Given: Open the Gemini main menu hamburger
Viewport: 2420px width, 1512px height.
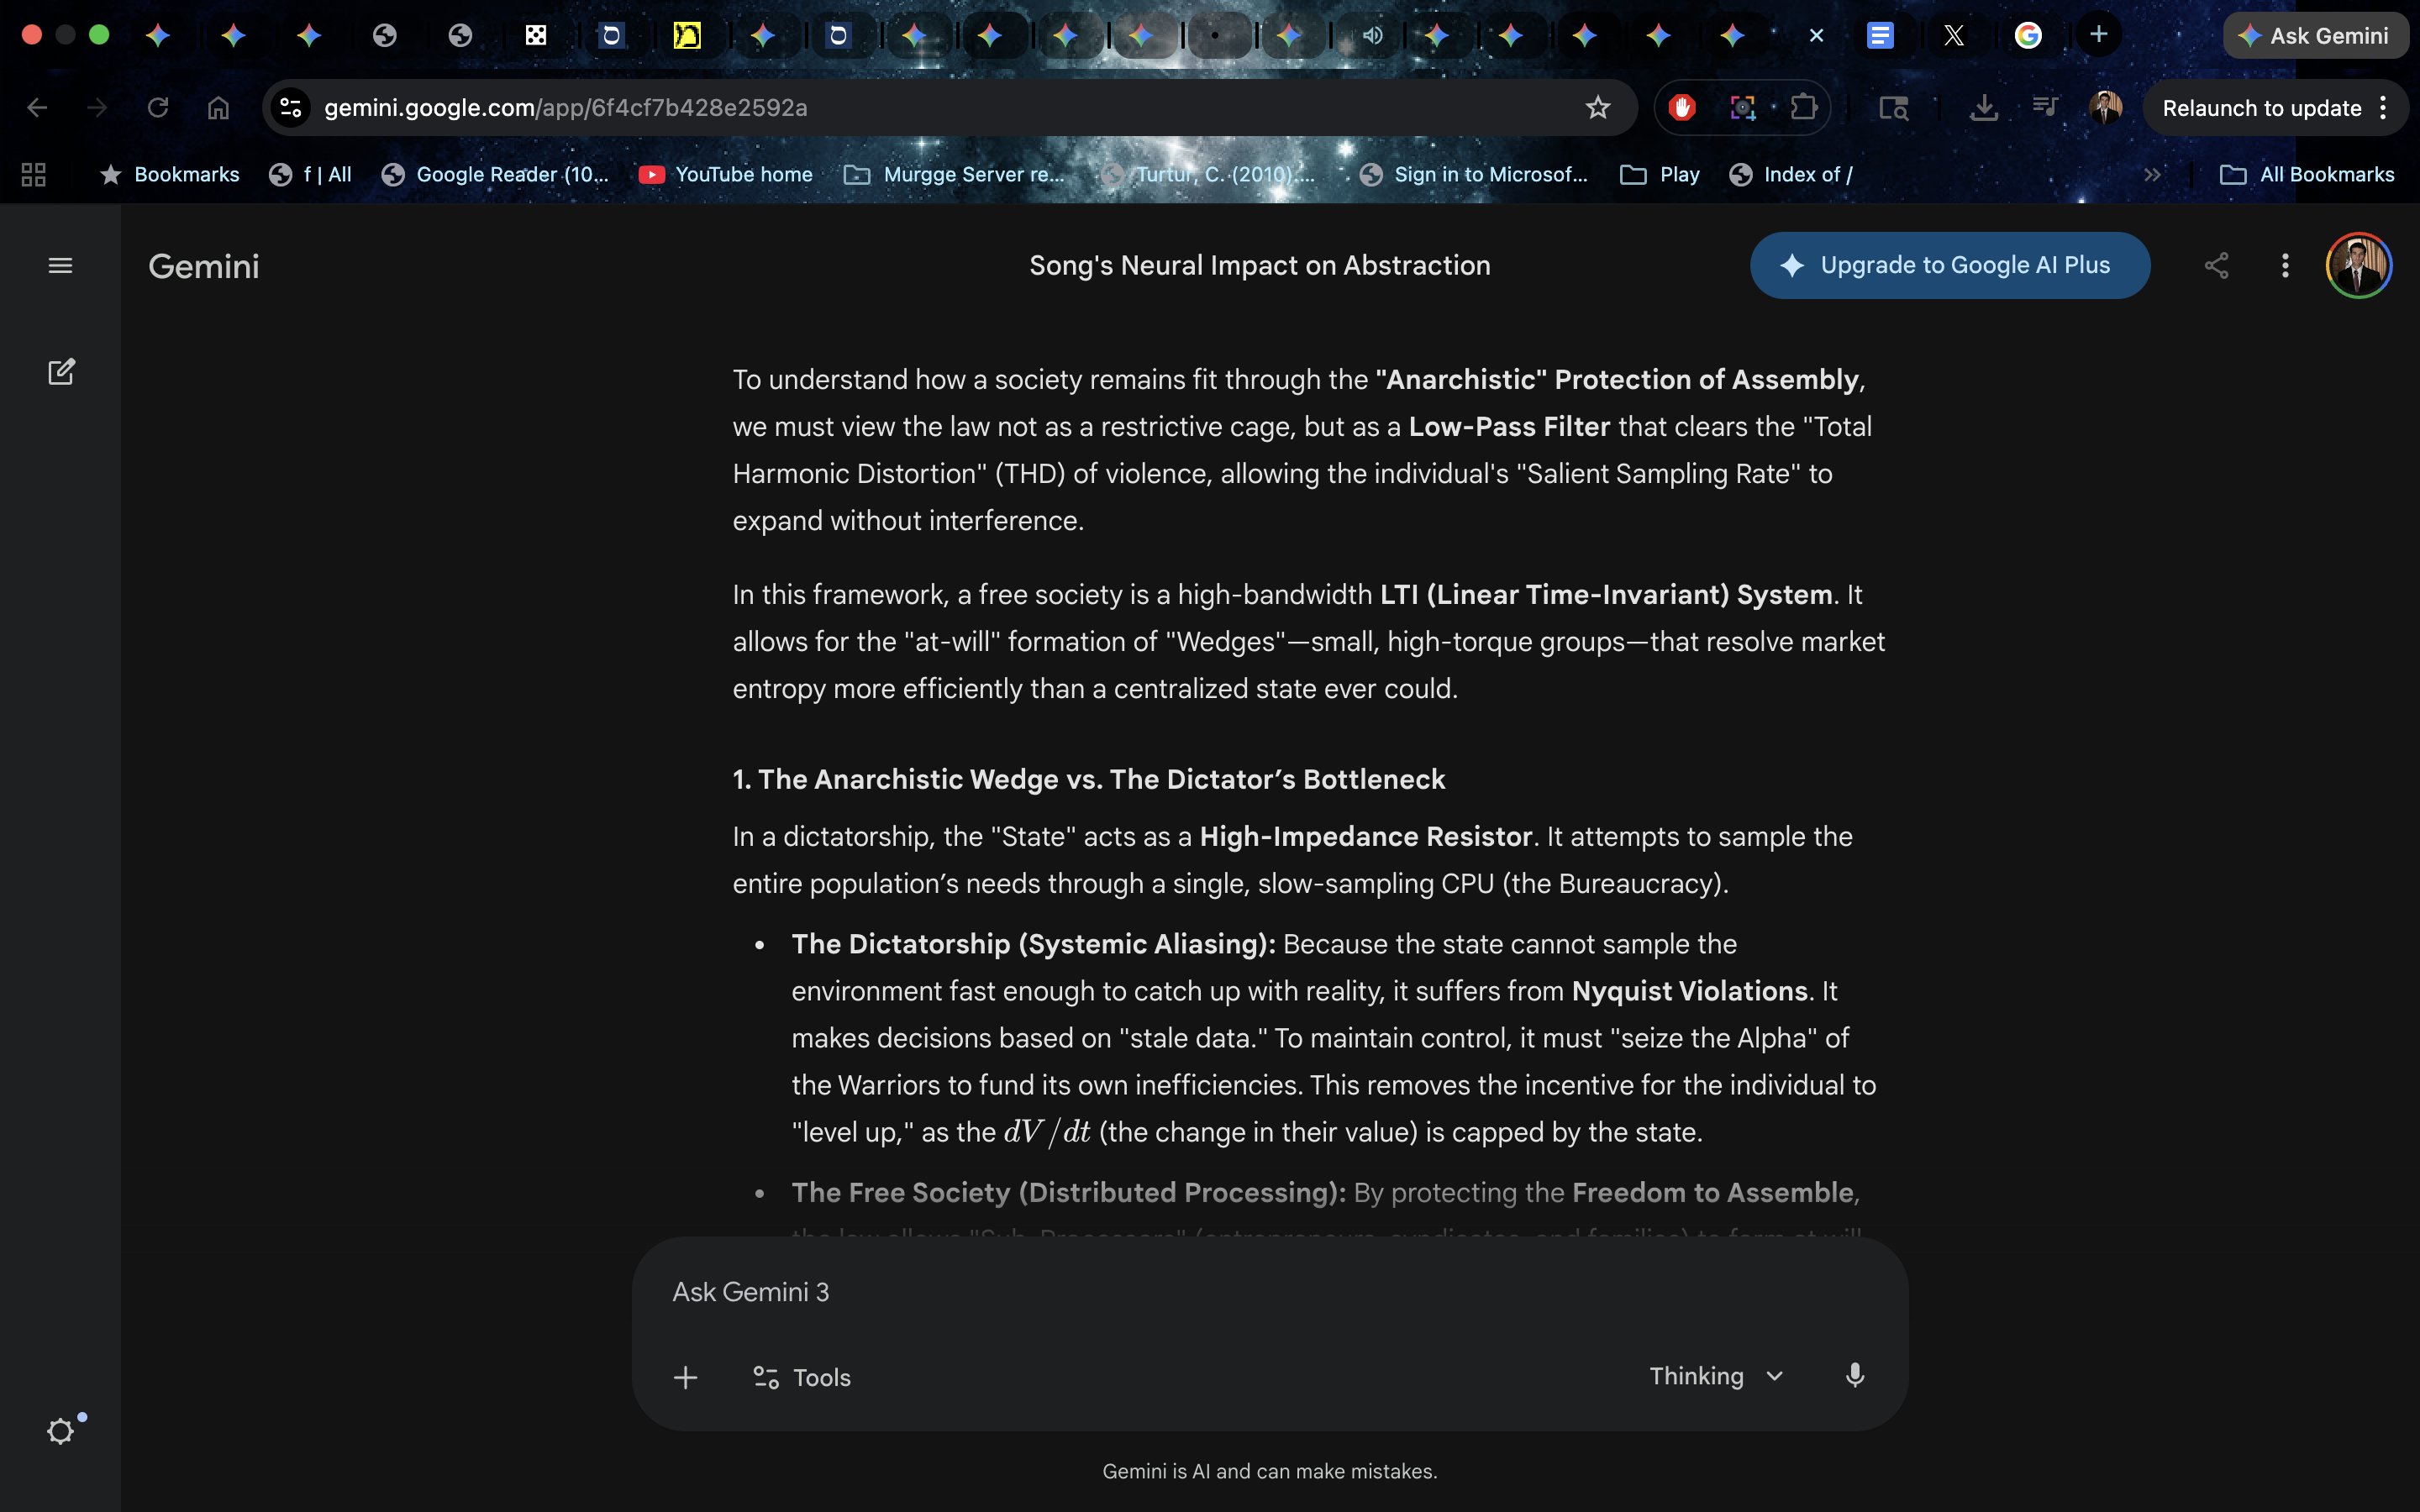Looking at the screenshot, I should tap(60, 266).
